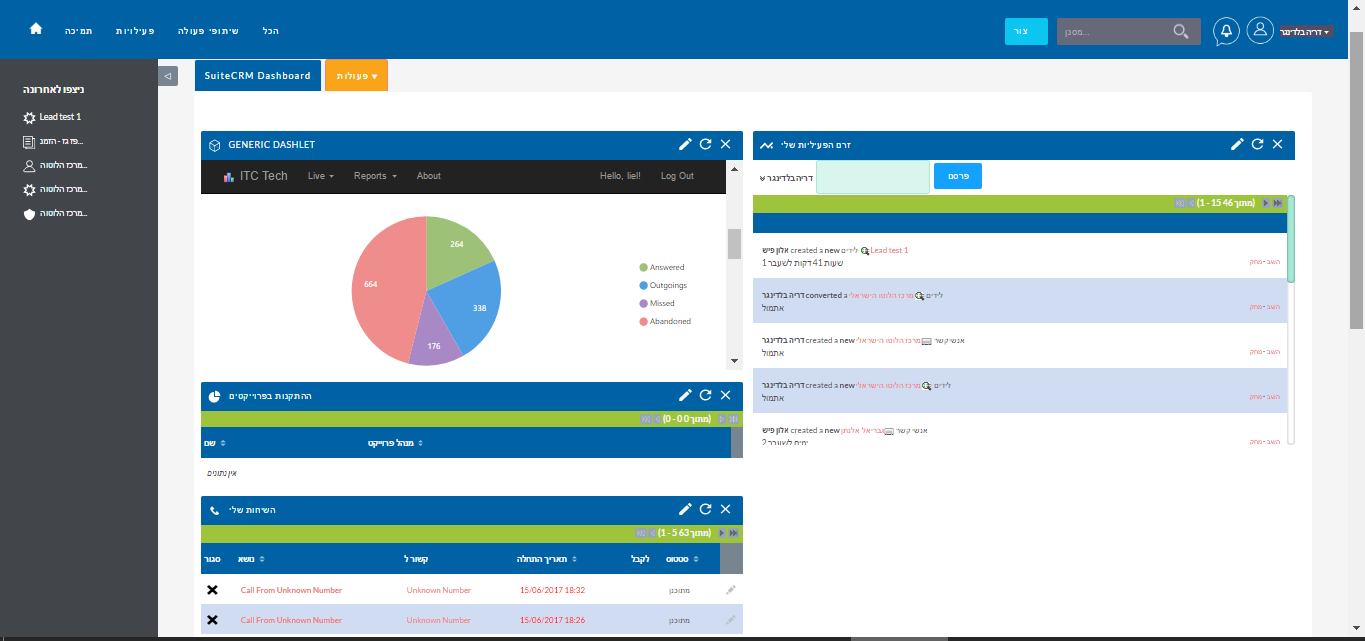This screenshot has width=1365, height=641.
Task: Close the 18:32 call with X mark
Action: pos(212,590)
